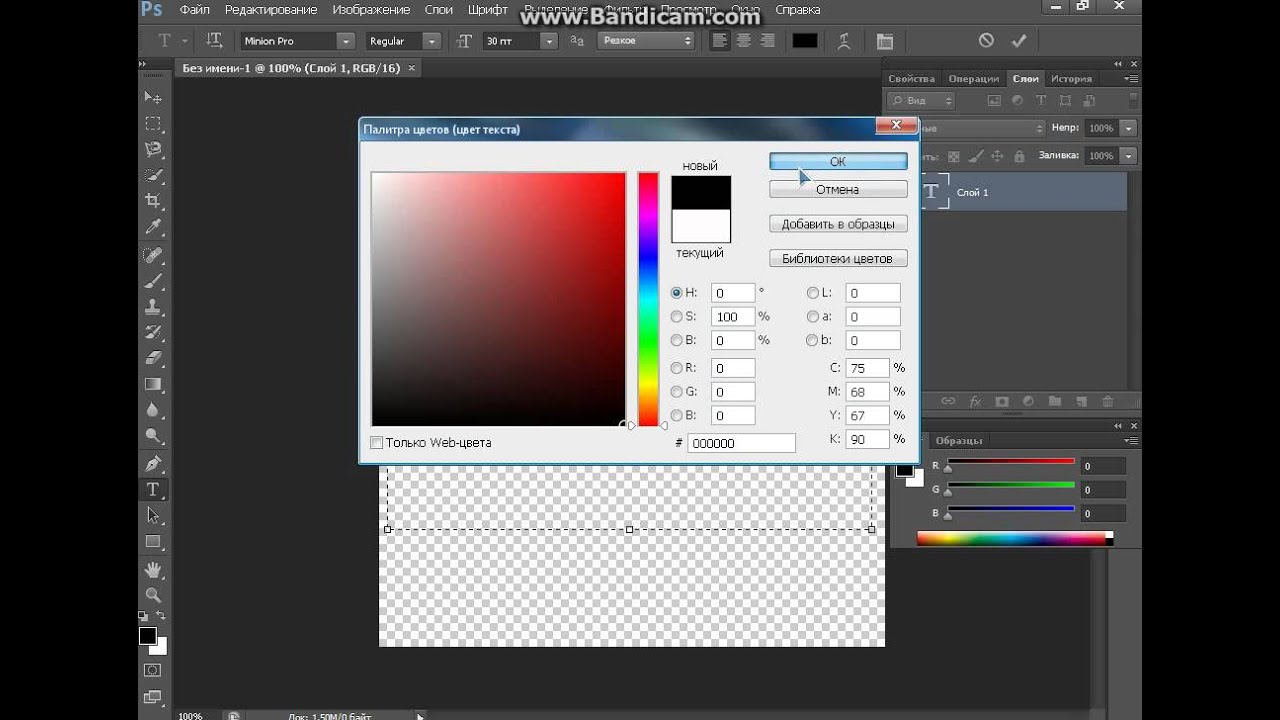Click OK in the color picker
Viewport: 1280px width, 720px height.
click(838, 161)
